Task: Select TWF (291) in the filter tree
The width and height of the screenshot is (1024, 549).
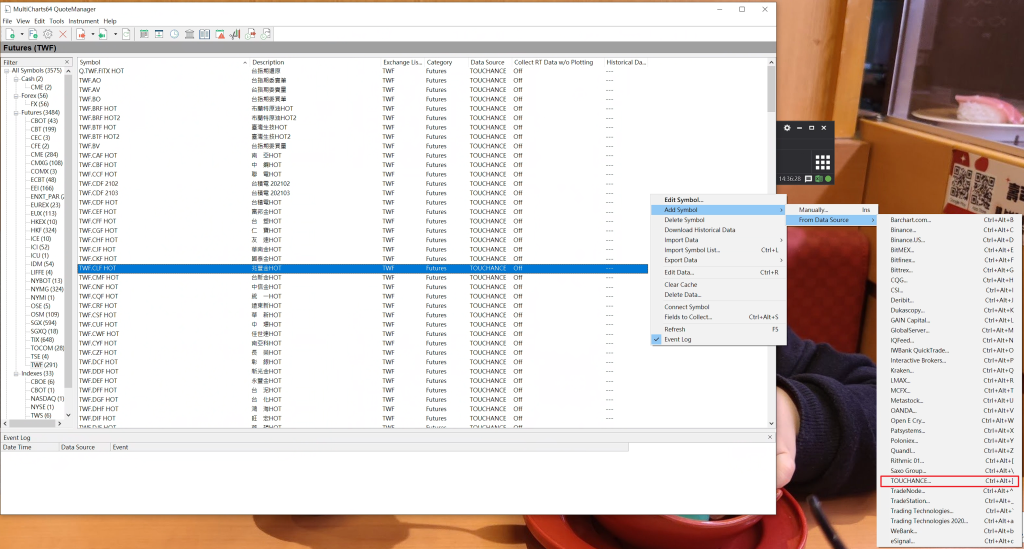Action: coord(44,365)
